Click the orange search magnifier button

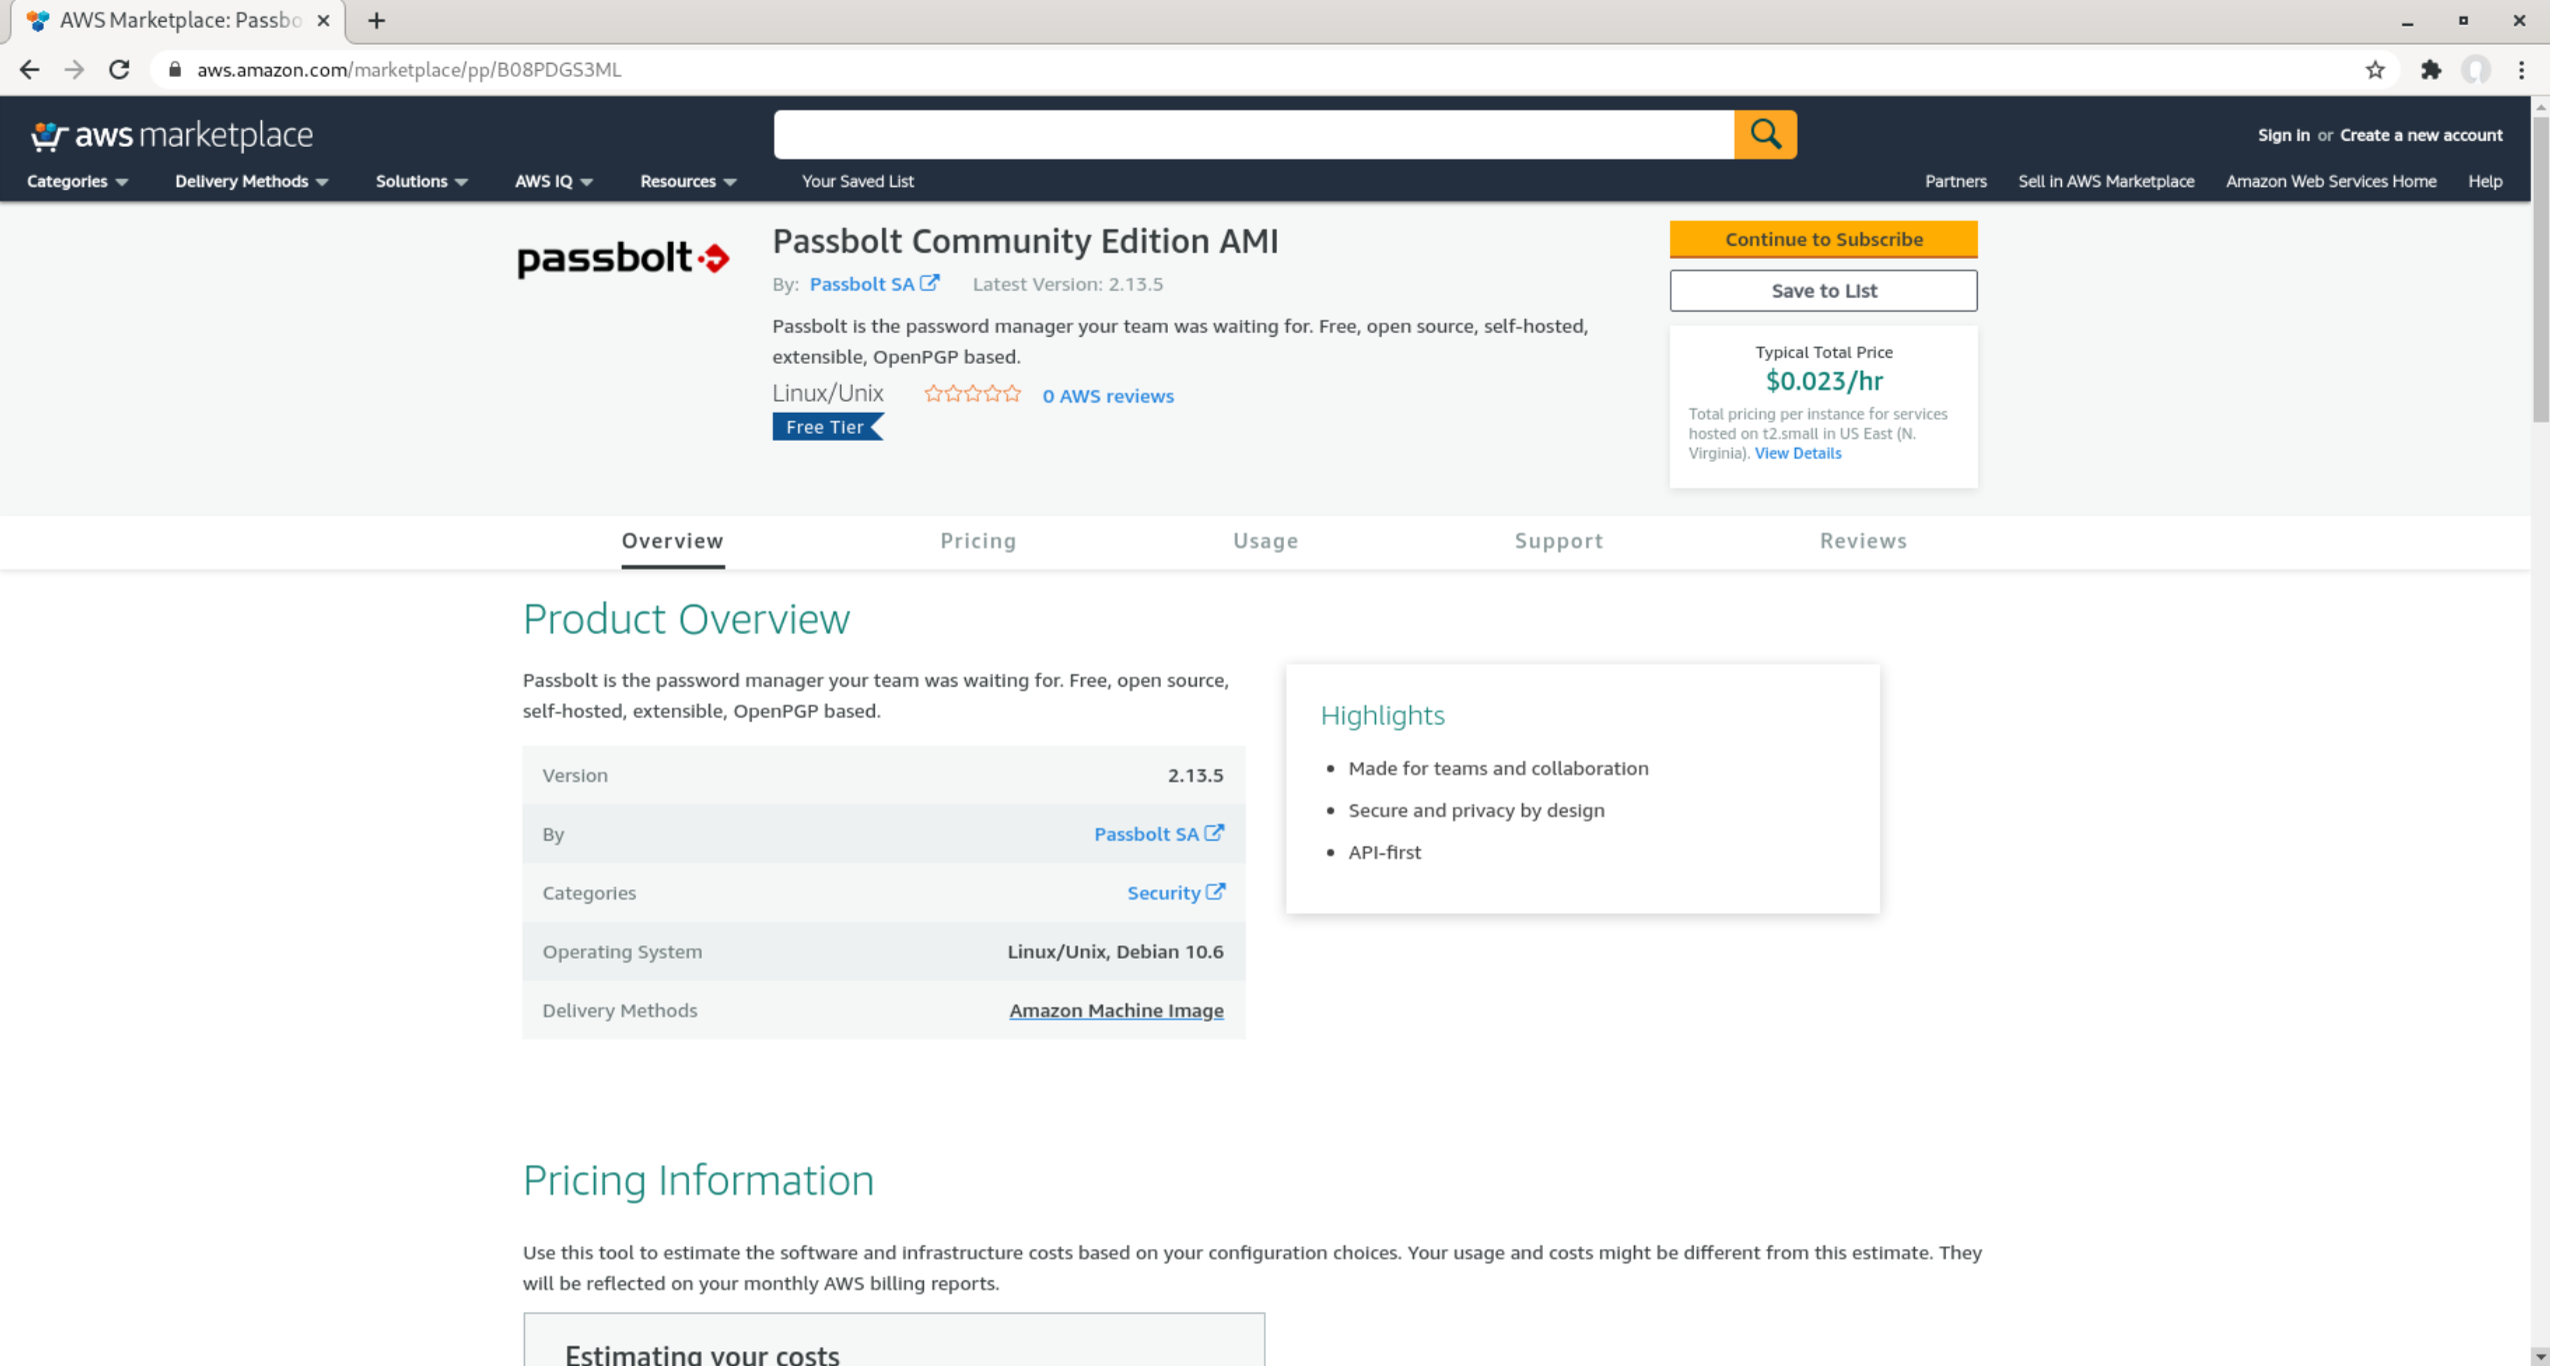pyautogui.click(x=1765, y=134)
